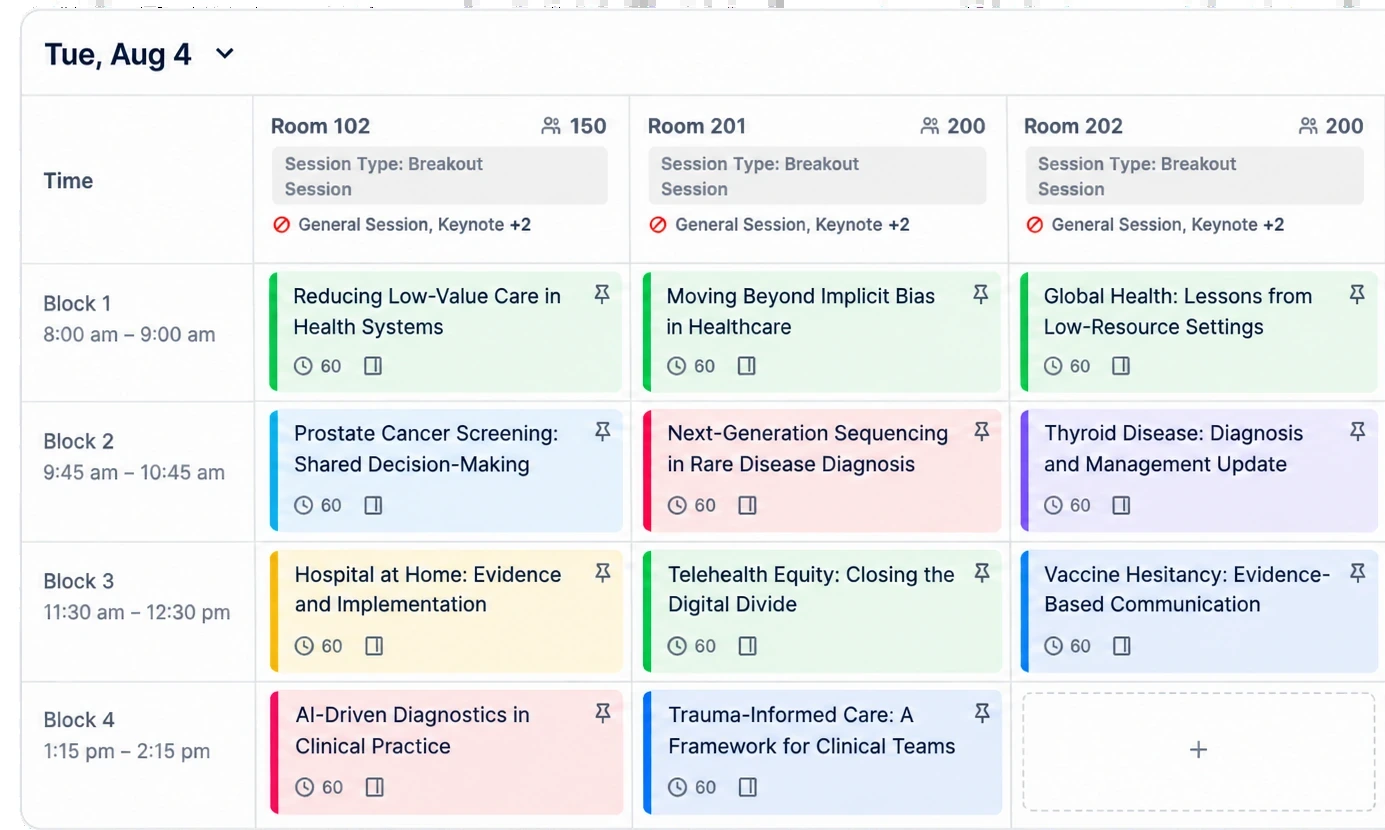Viewport: 1385px width, 830px height.
Task: Click the yellow color bar of Hospital at Home card
Action: pyautogui.click(x=274, y=611)
